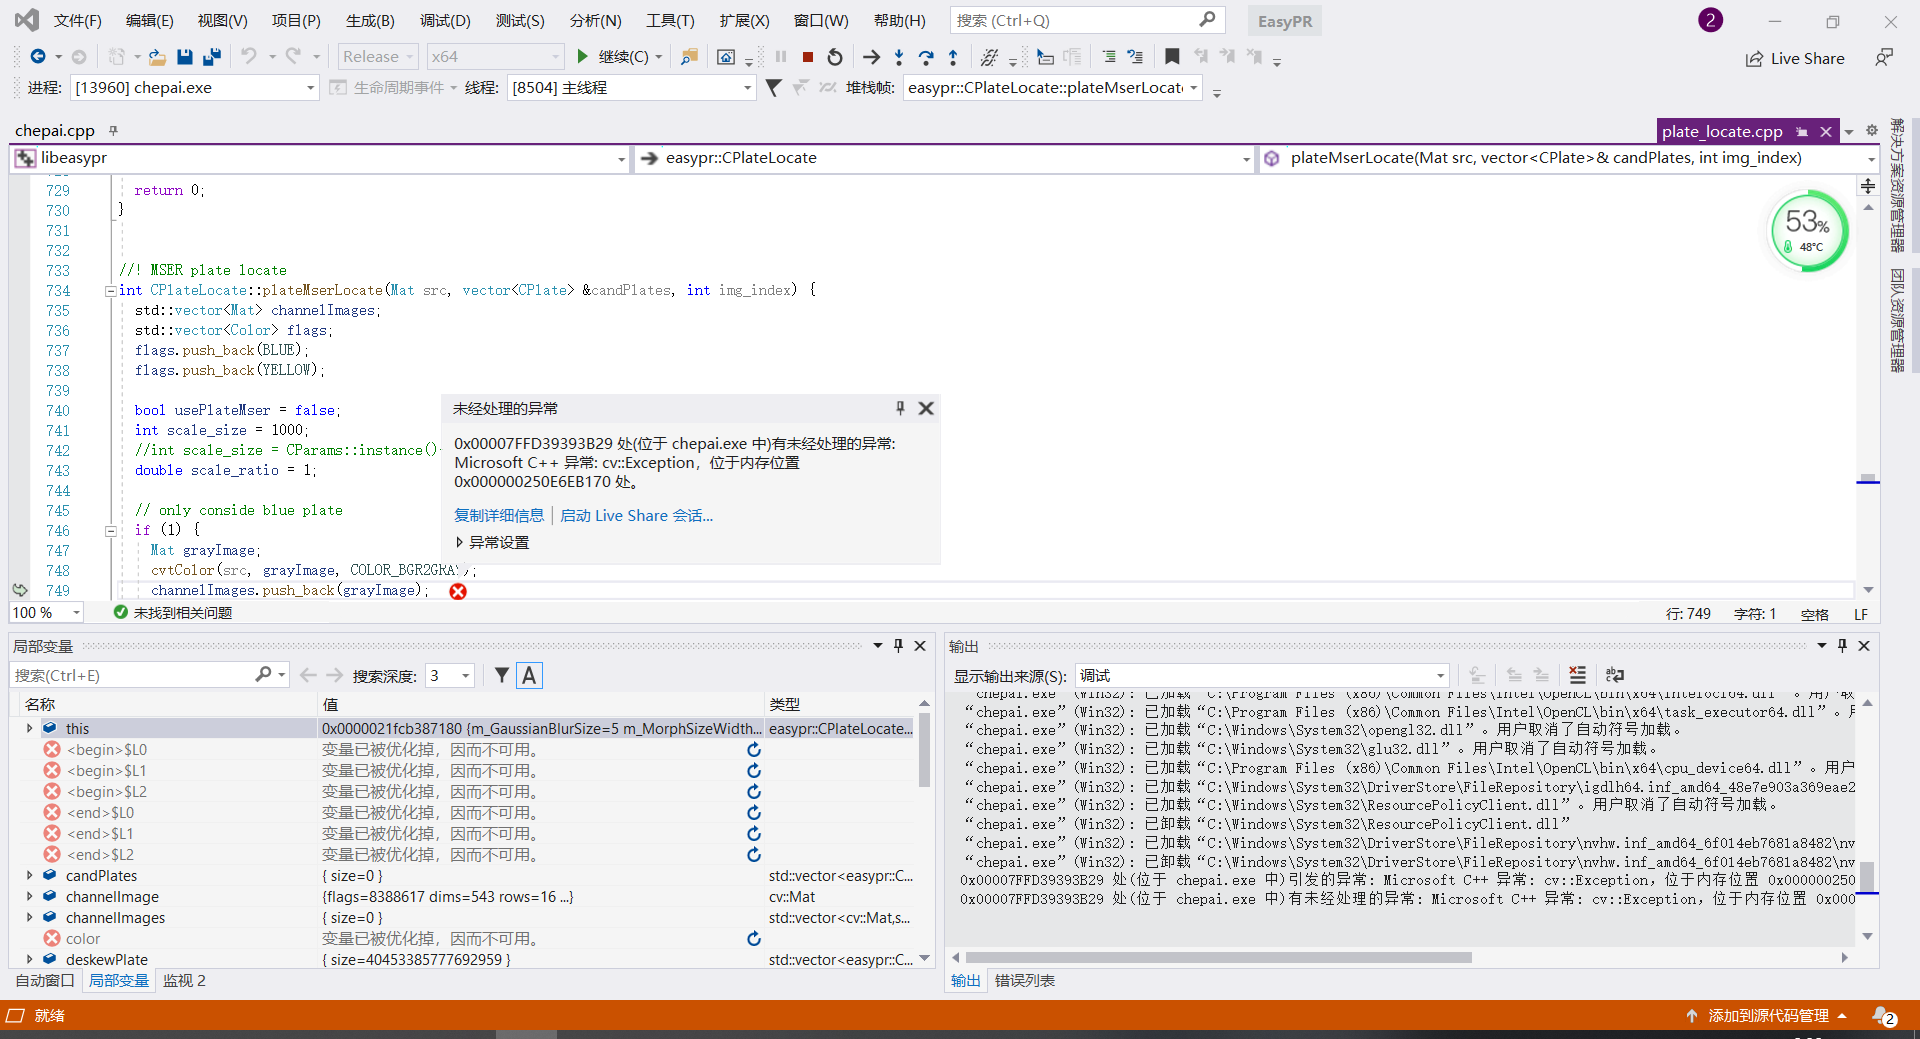This screenshot has height=1039, width=1920.
Task: Open the 生成(B) menu
Action: pyautogui.click(x=370, y=21)
